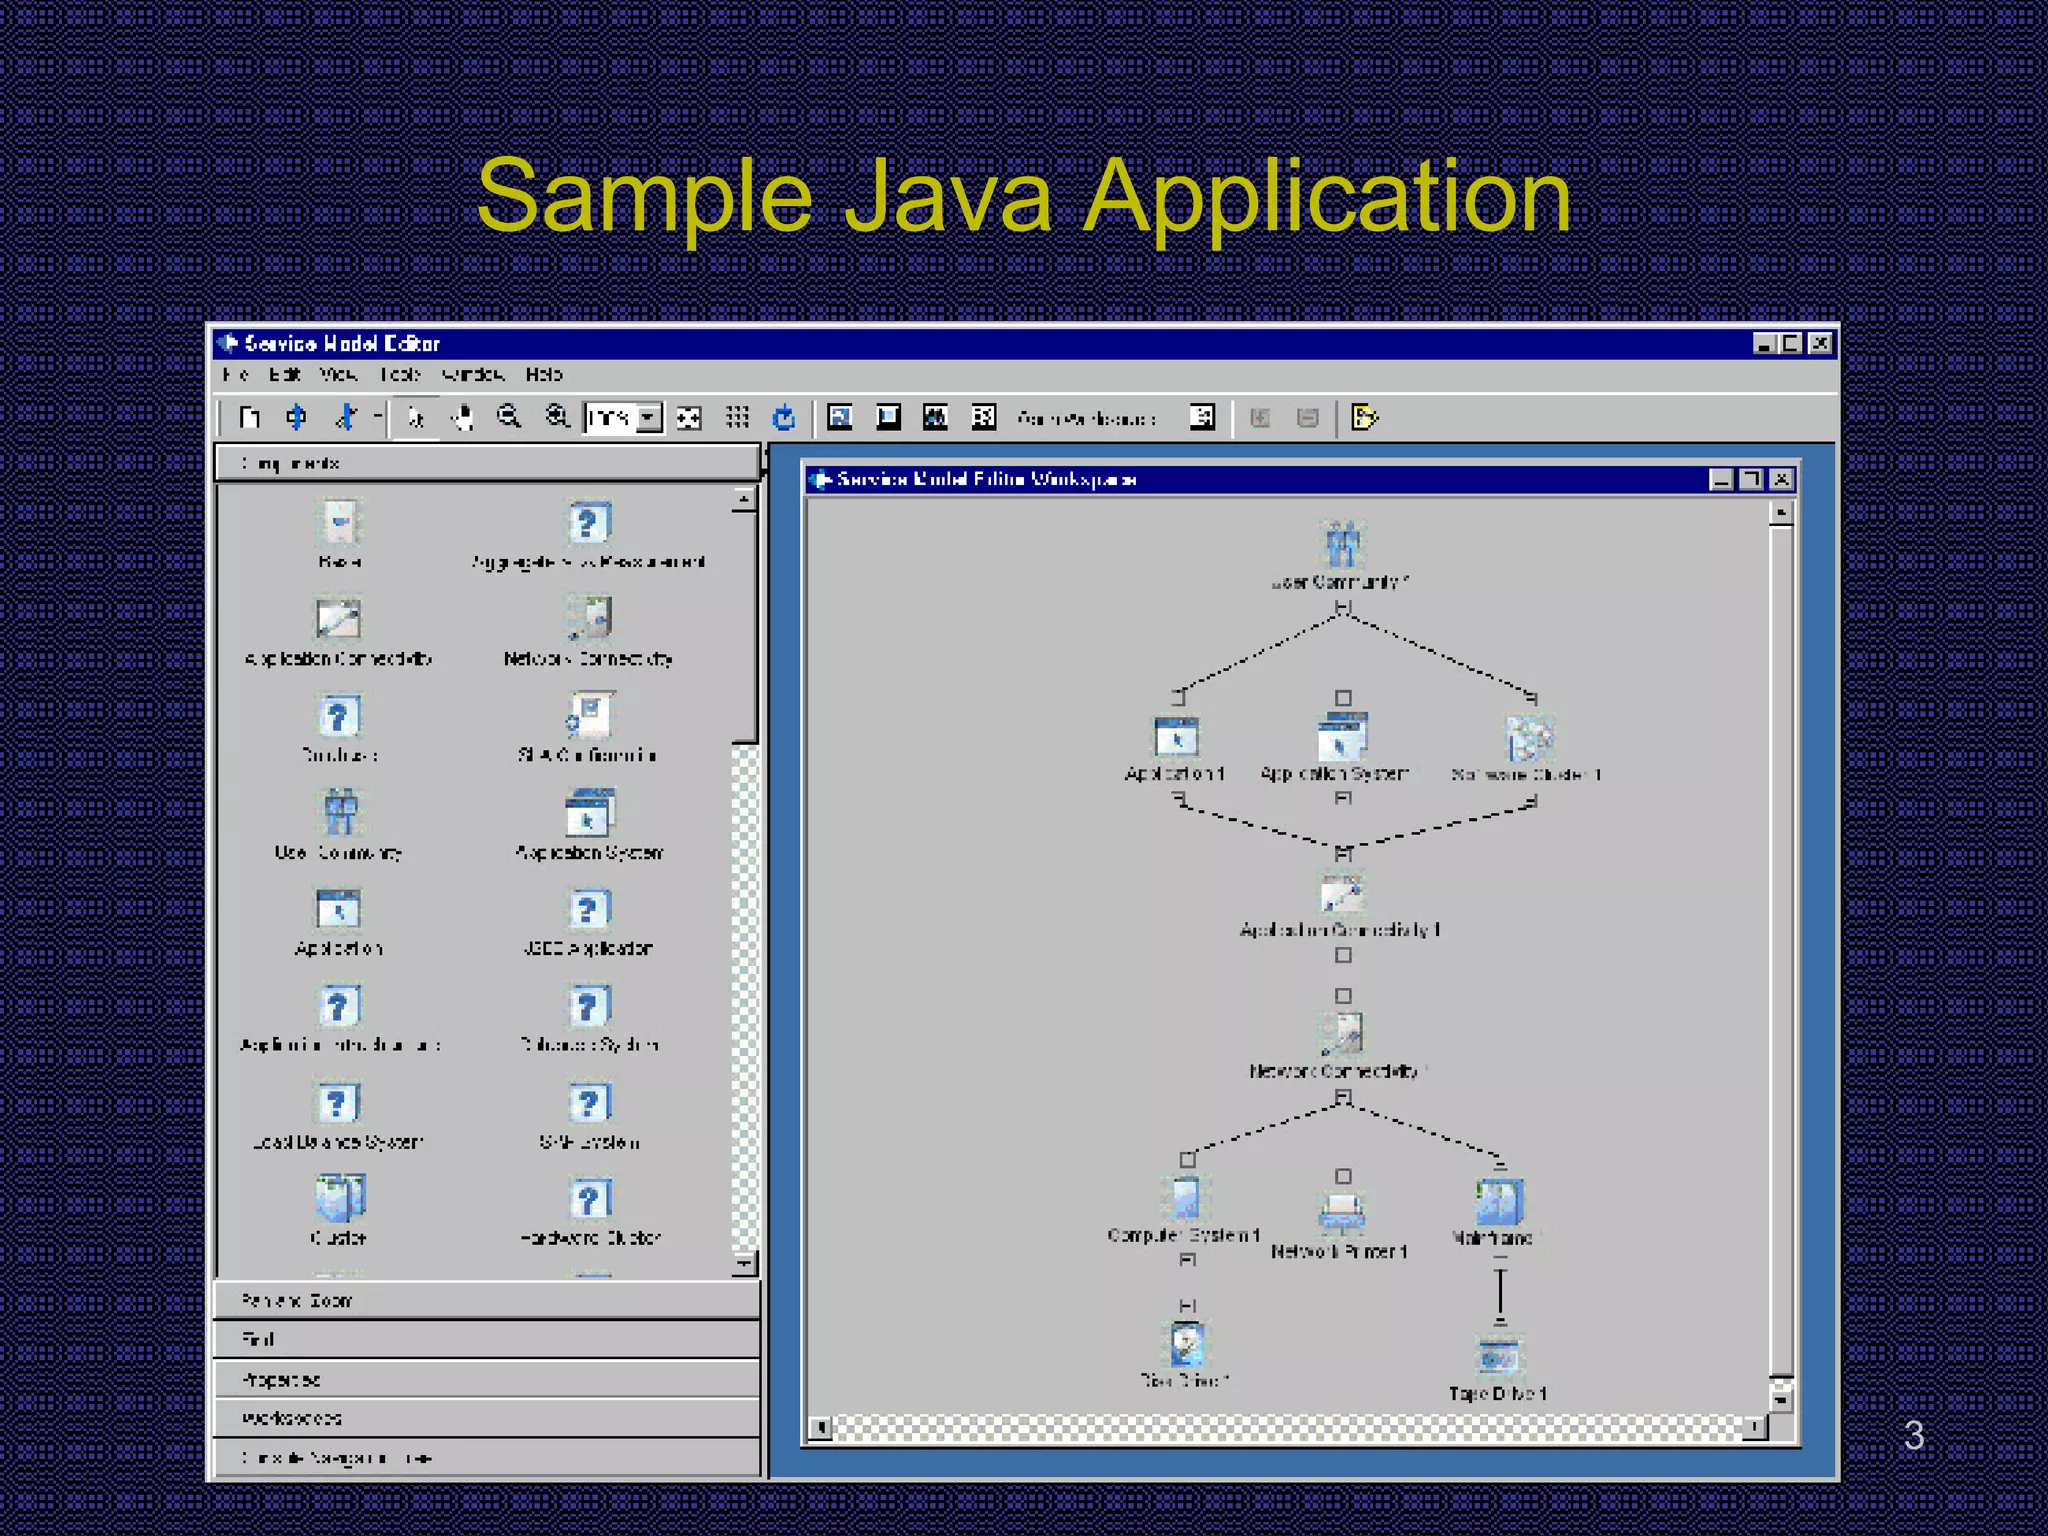Click the new document toolbar icon
The height and width of the screenshot is (1536, 2048).
(250, 417)
